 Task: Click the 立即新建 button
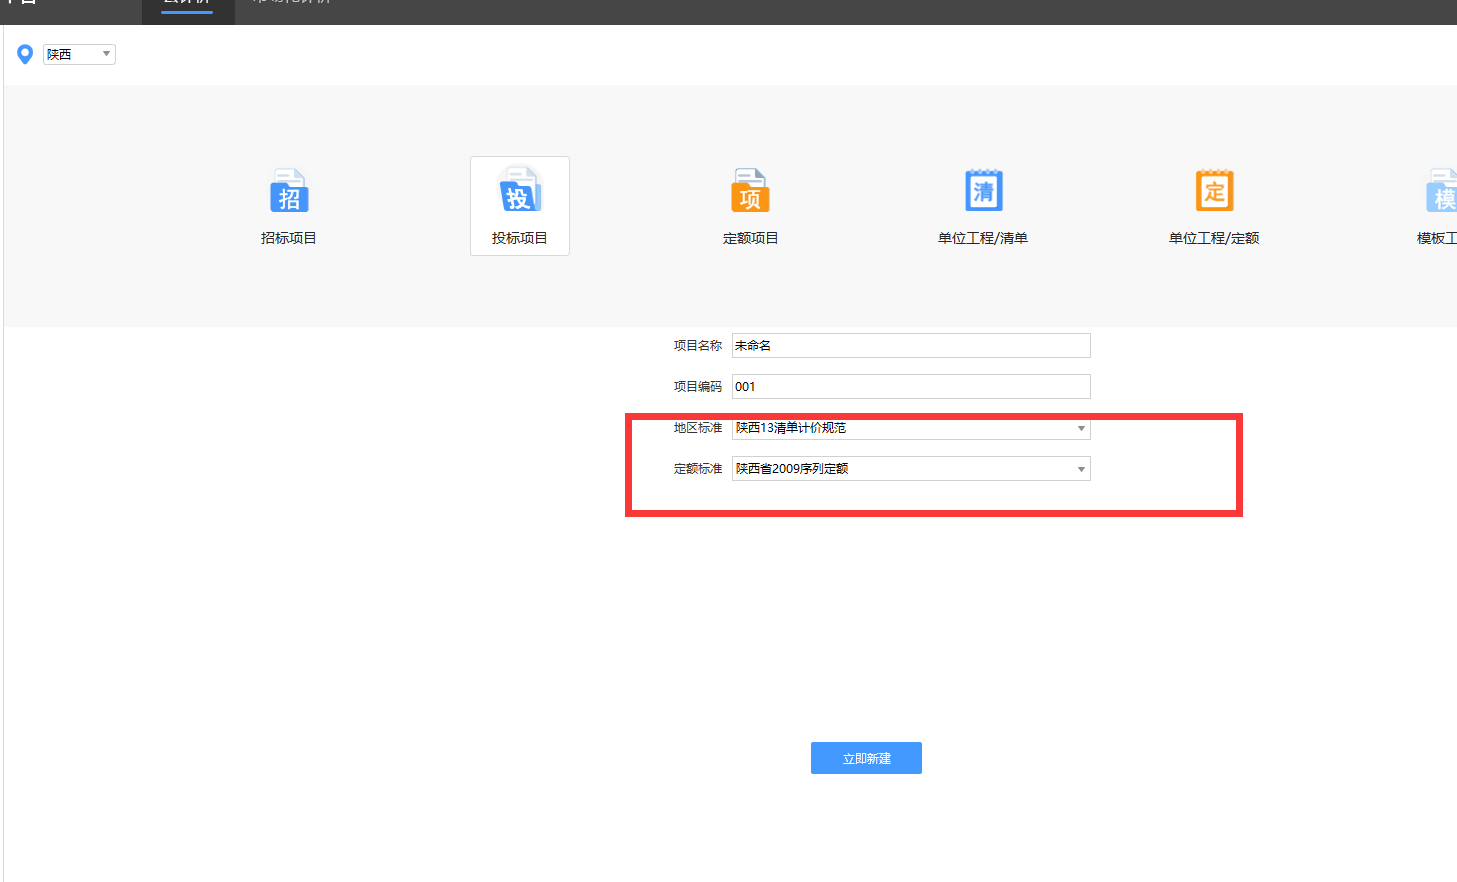pyautogui.click(x=866, y=758)
